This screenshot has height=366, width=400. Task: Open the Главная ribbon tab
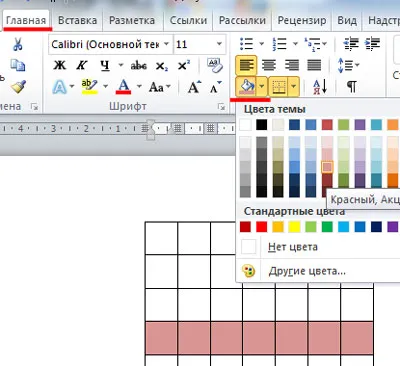click(26, 20)
